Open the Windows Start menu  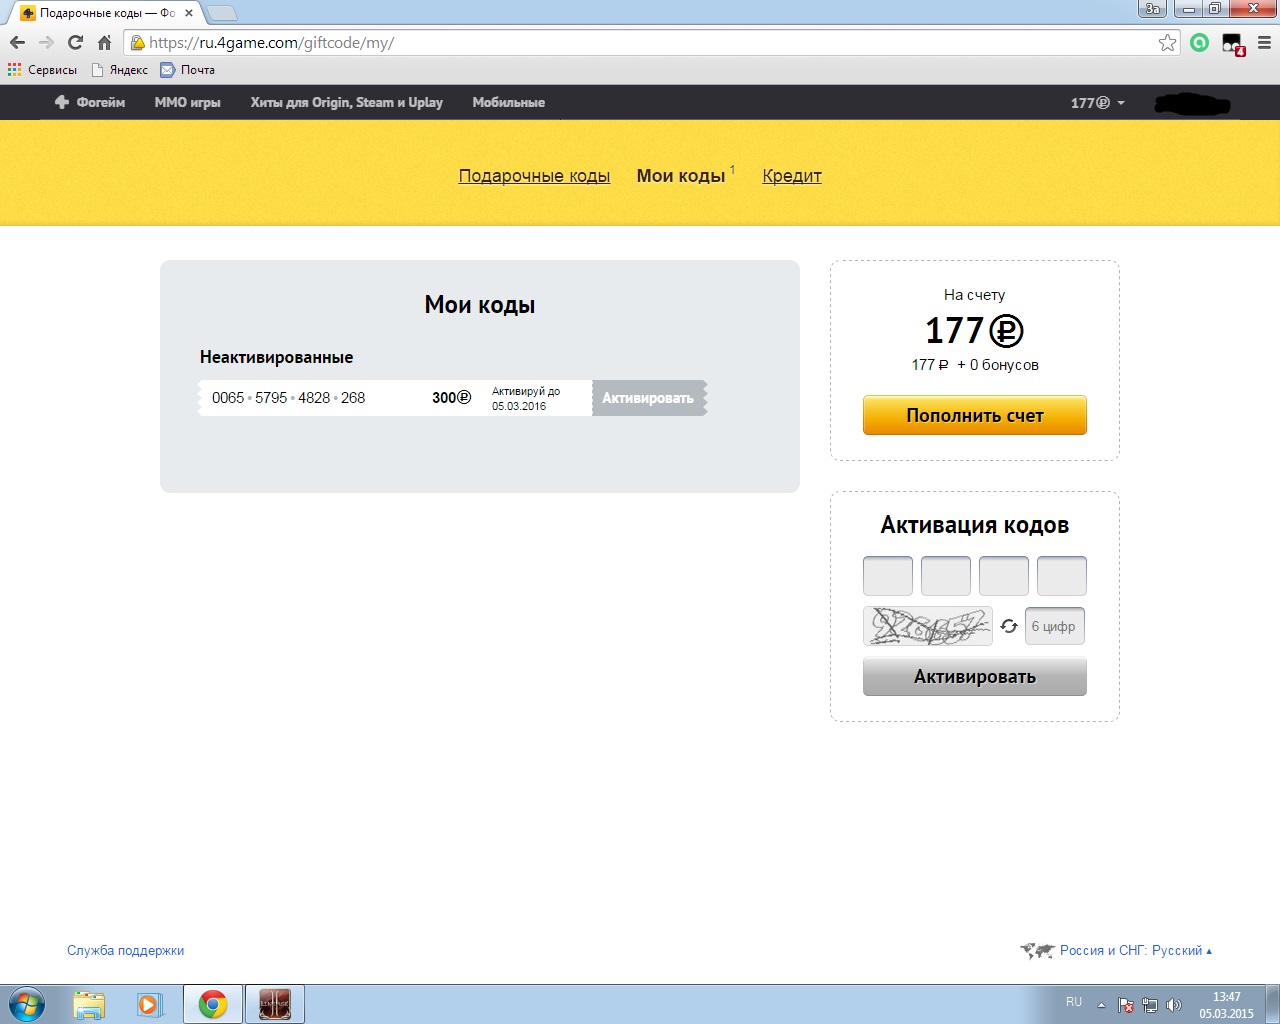point(26,1004)
